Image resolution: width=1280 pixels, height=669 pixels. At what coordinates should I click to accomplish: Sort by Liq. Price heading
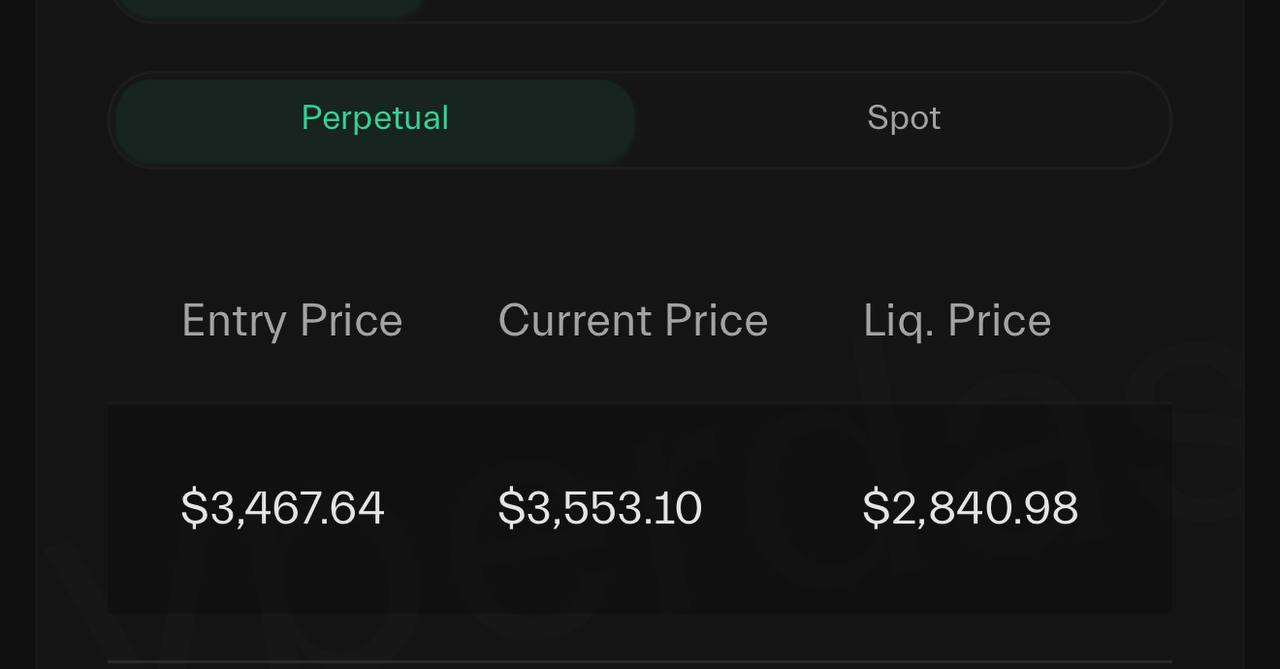tap(957, 321)
